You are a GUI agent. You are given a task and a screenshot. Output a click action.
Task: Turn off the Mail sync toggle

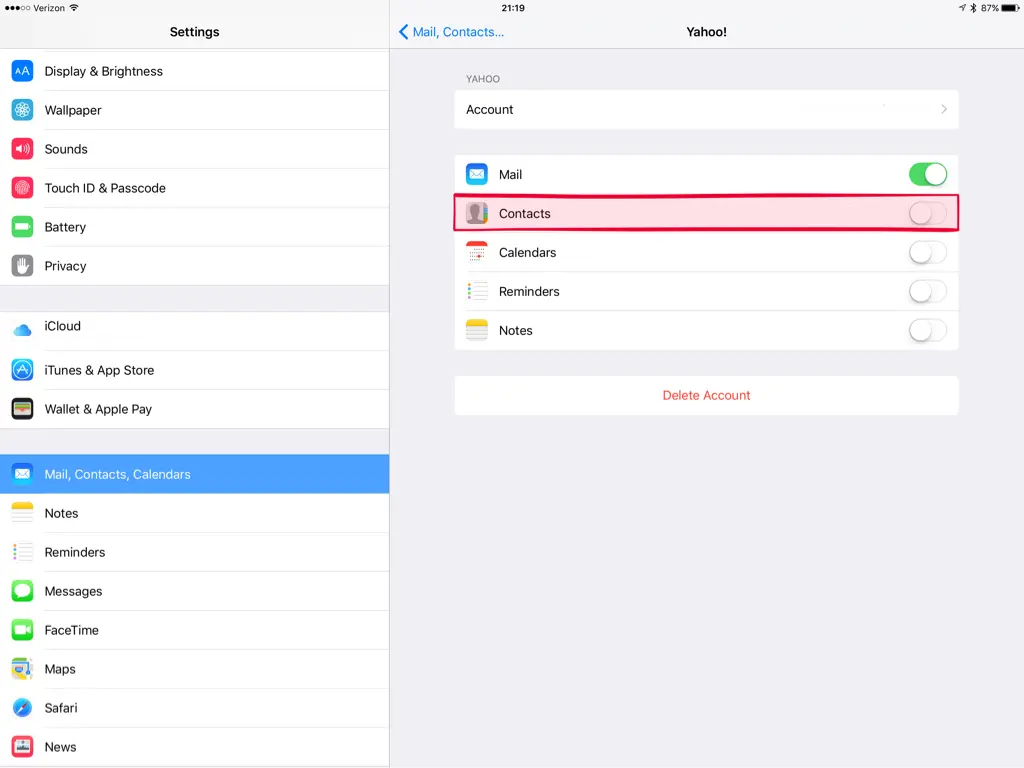(x=927, y=174)
